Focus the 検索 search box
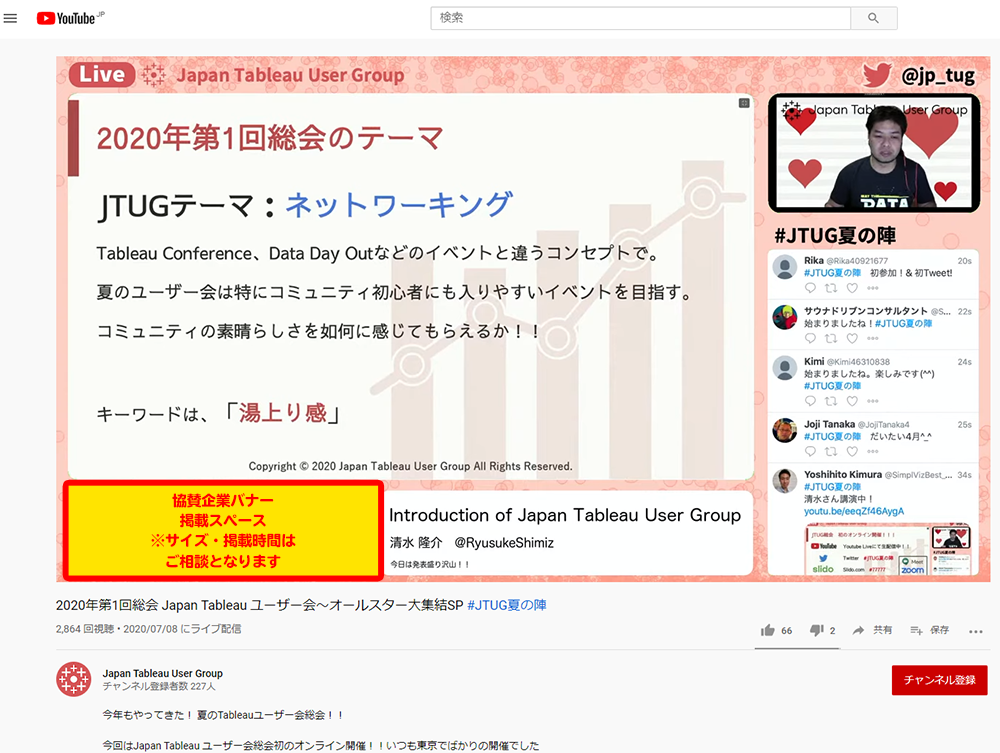Screen dimensions: 1000x753 pyautogui.click(x=640, y=18)
